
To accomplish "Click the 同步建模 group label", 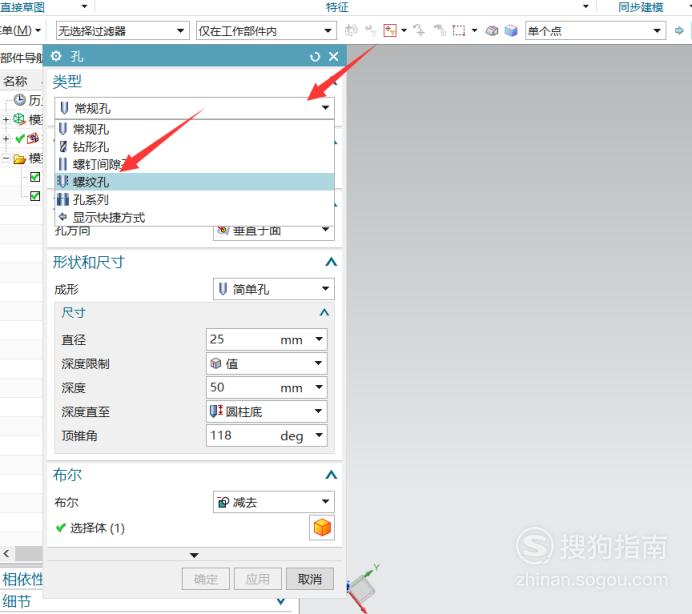I will tap(640, 7).
